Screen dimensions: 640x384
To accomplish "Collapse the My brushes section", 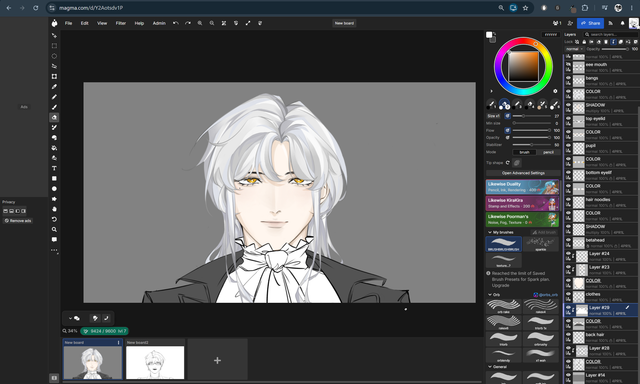I will pyautogui.click(x=490, y=232).
